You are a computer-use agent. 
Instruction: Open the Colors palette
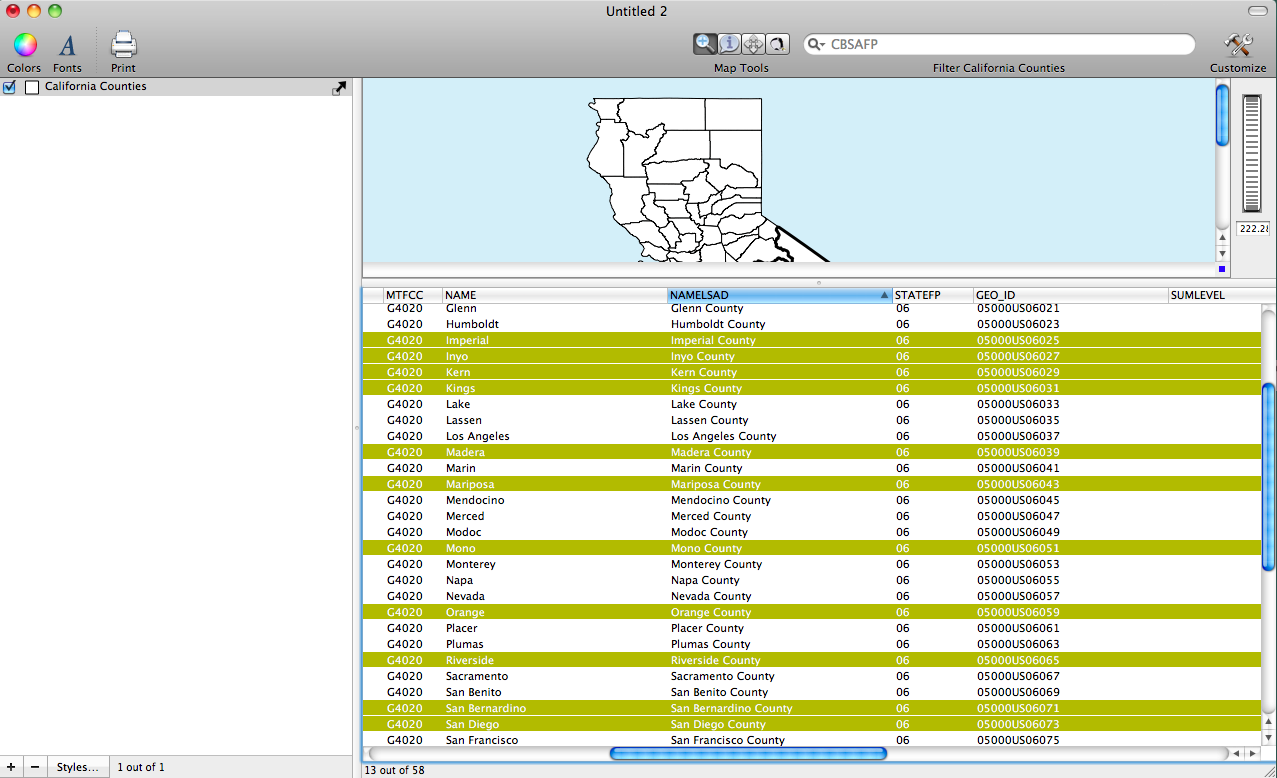24,45
